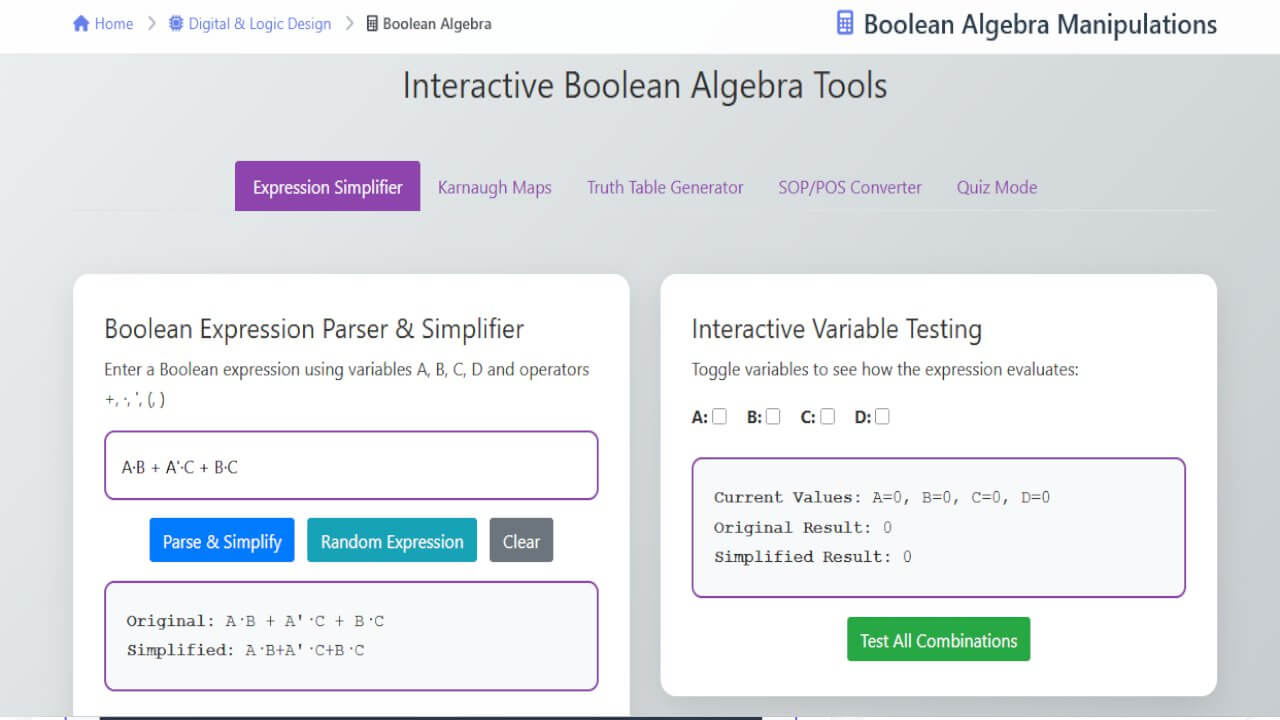Click the Boolean Algebra calculator breadcrumb icon
1280x720 pixels.
point(372,24)
